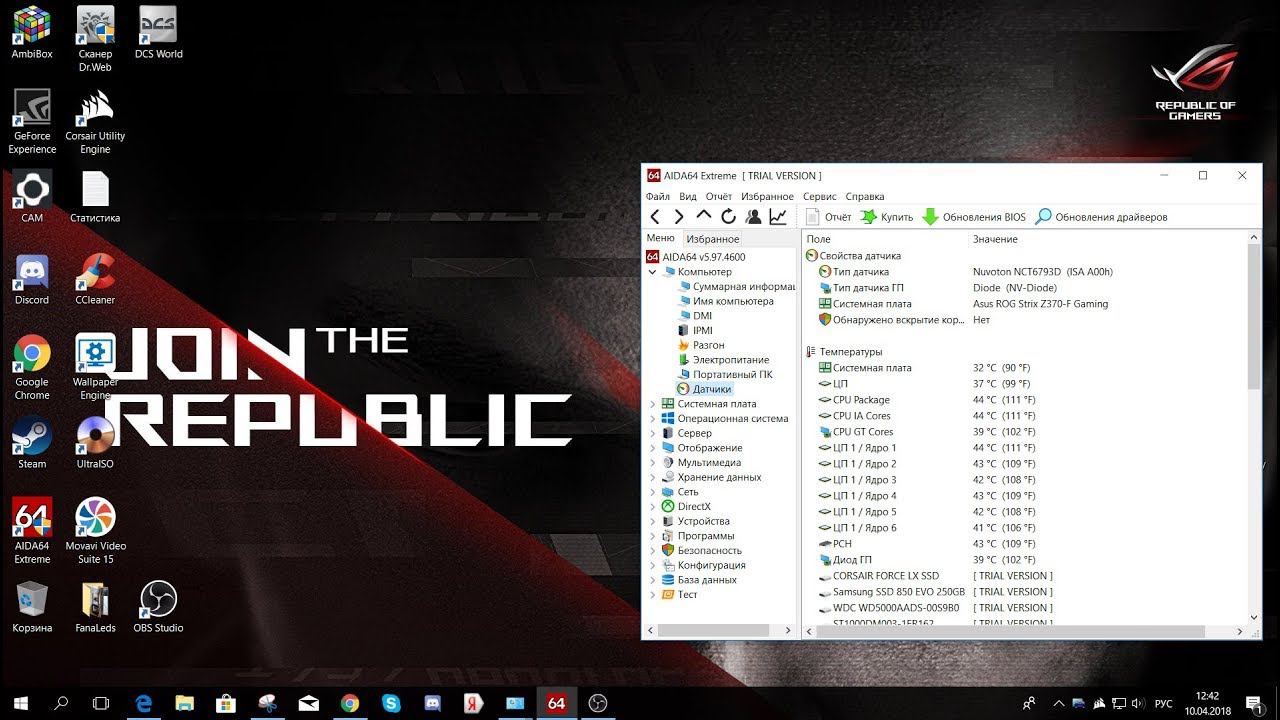Click Обновления BIOS button
The height and width of the screenshot is (720, 1280).
pyautogui.click(x=974, y=217)
